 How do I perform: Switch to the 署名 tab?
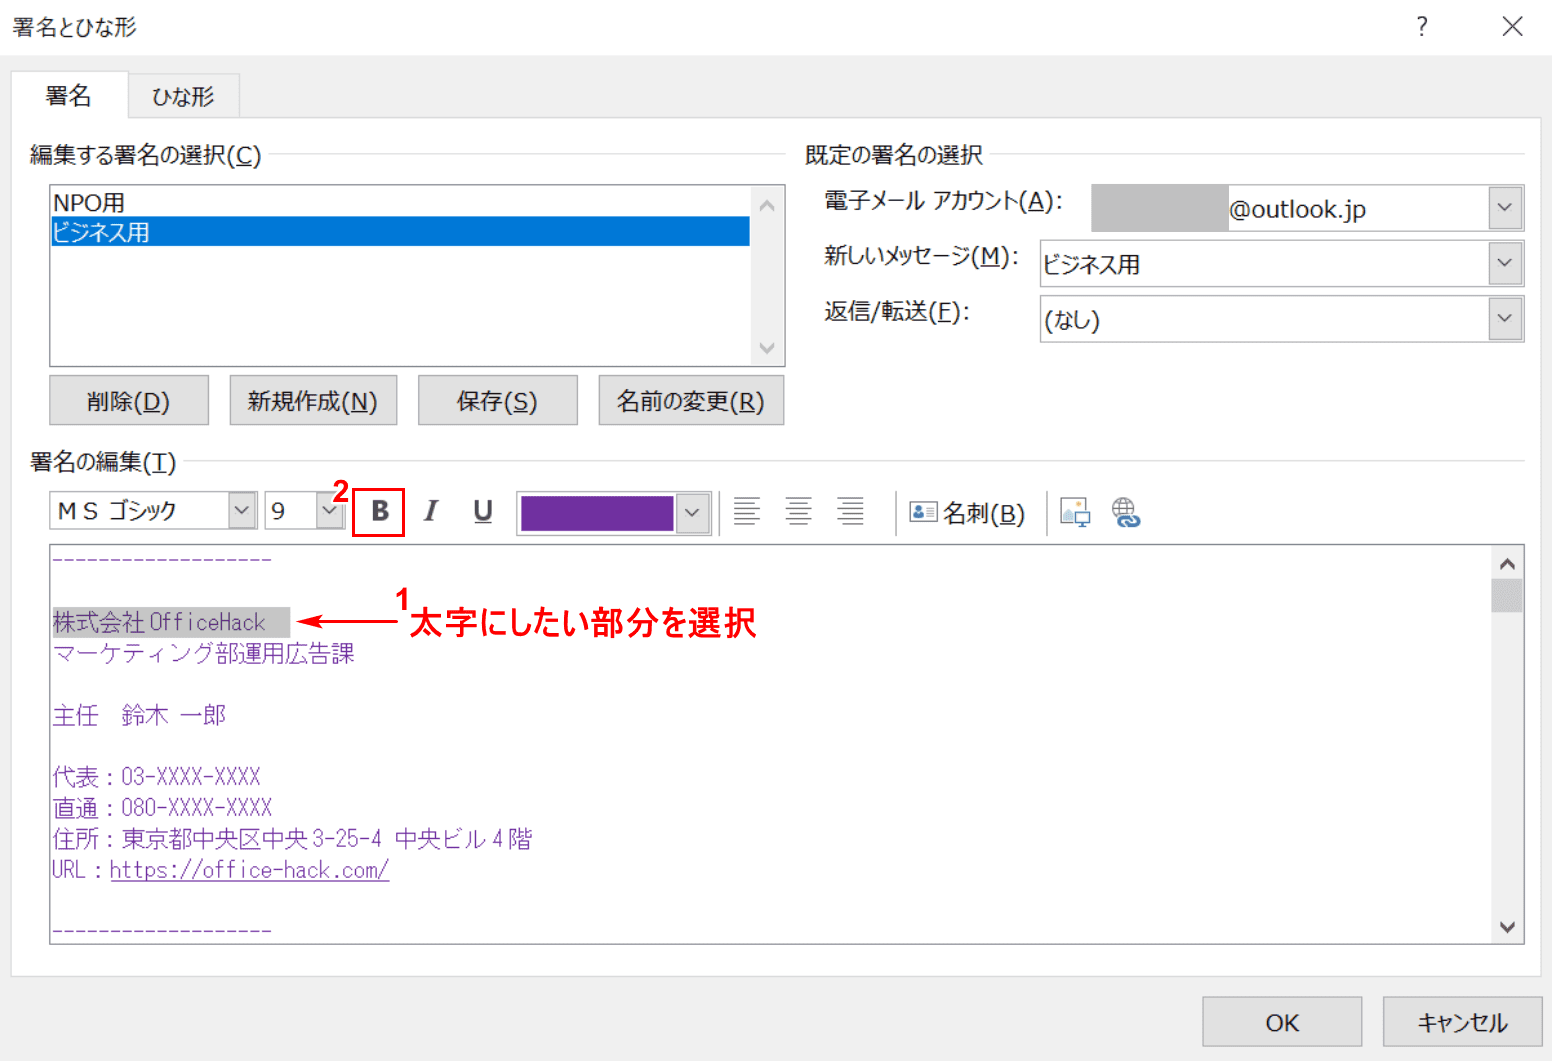pos(69,96)
